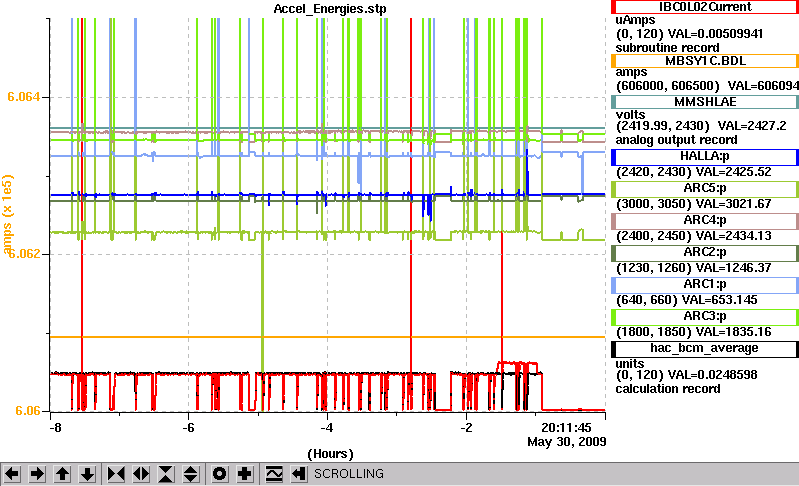
Task: Select the ARC1:p legend entry
Action: [705, 285]
